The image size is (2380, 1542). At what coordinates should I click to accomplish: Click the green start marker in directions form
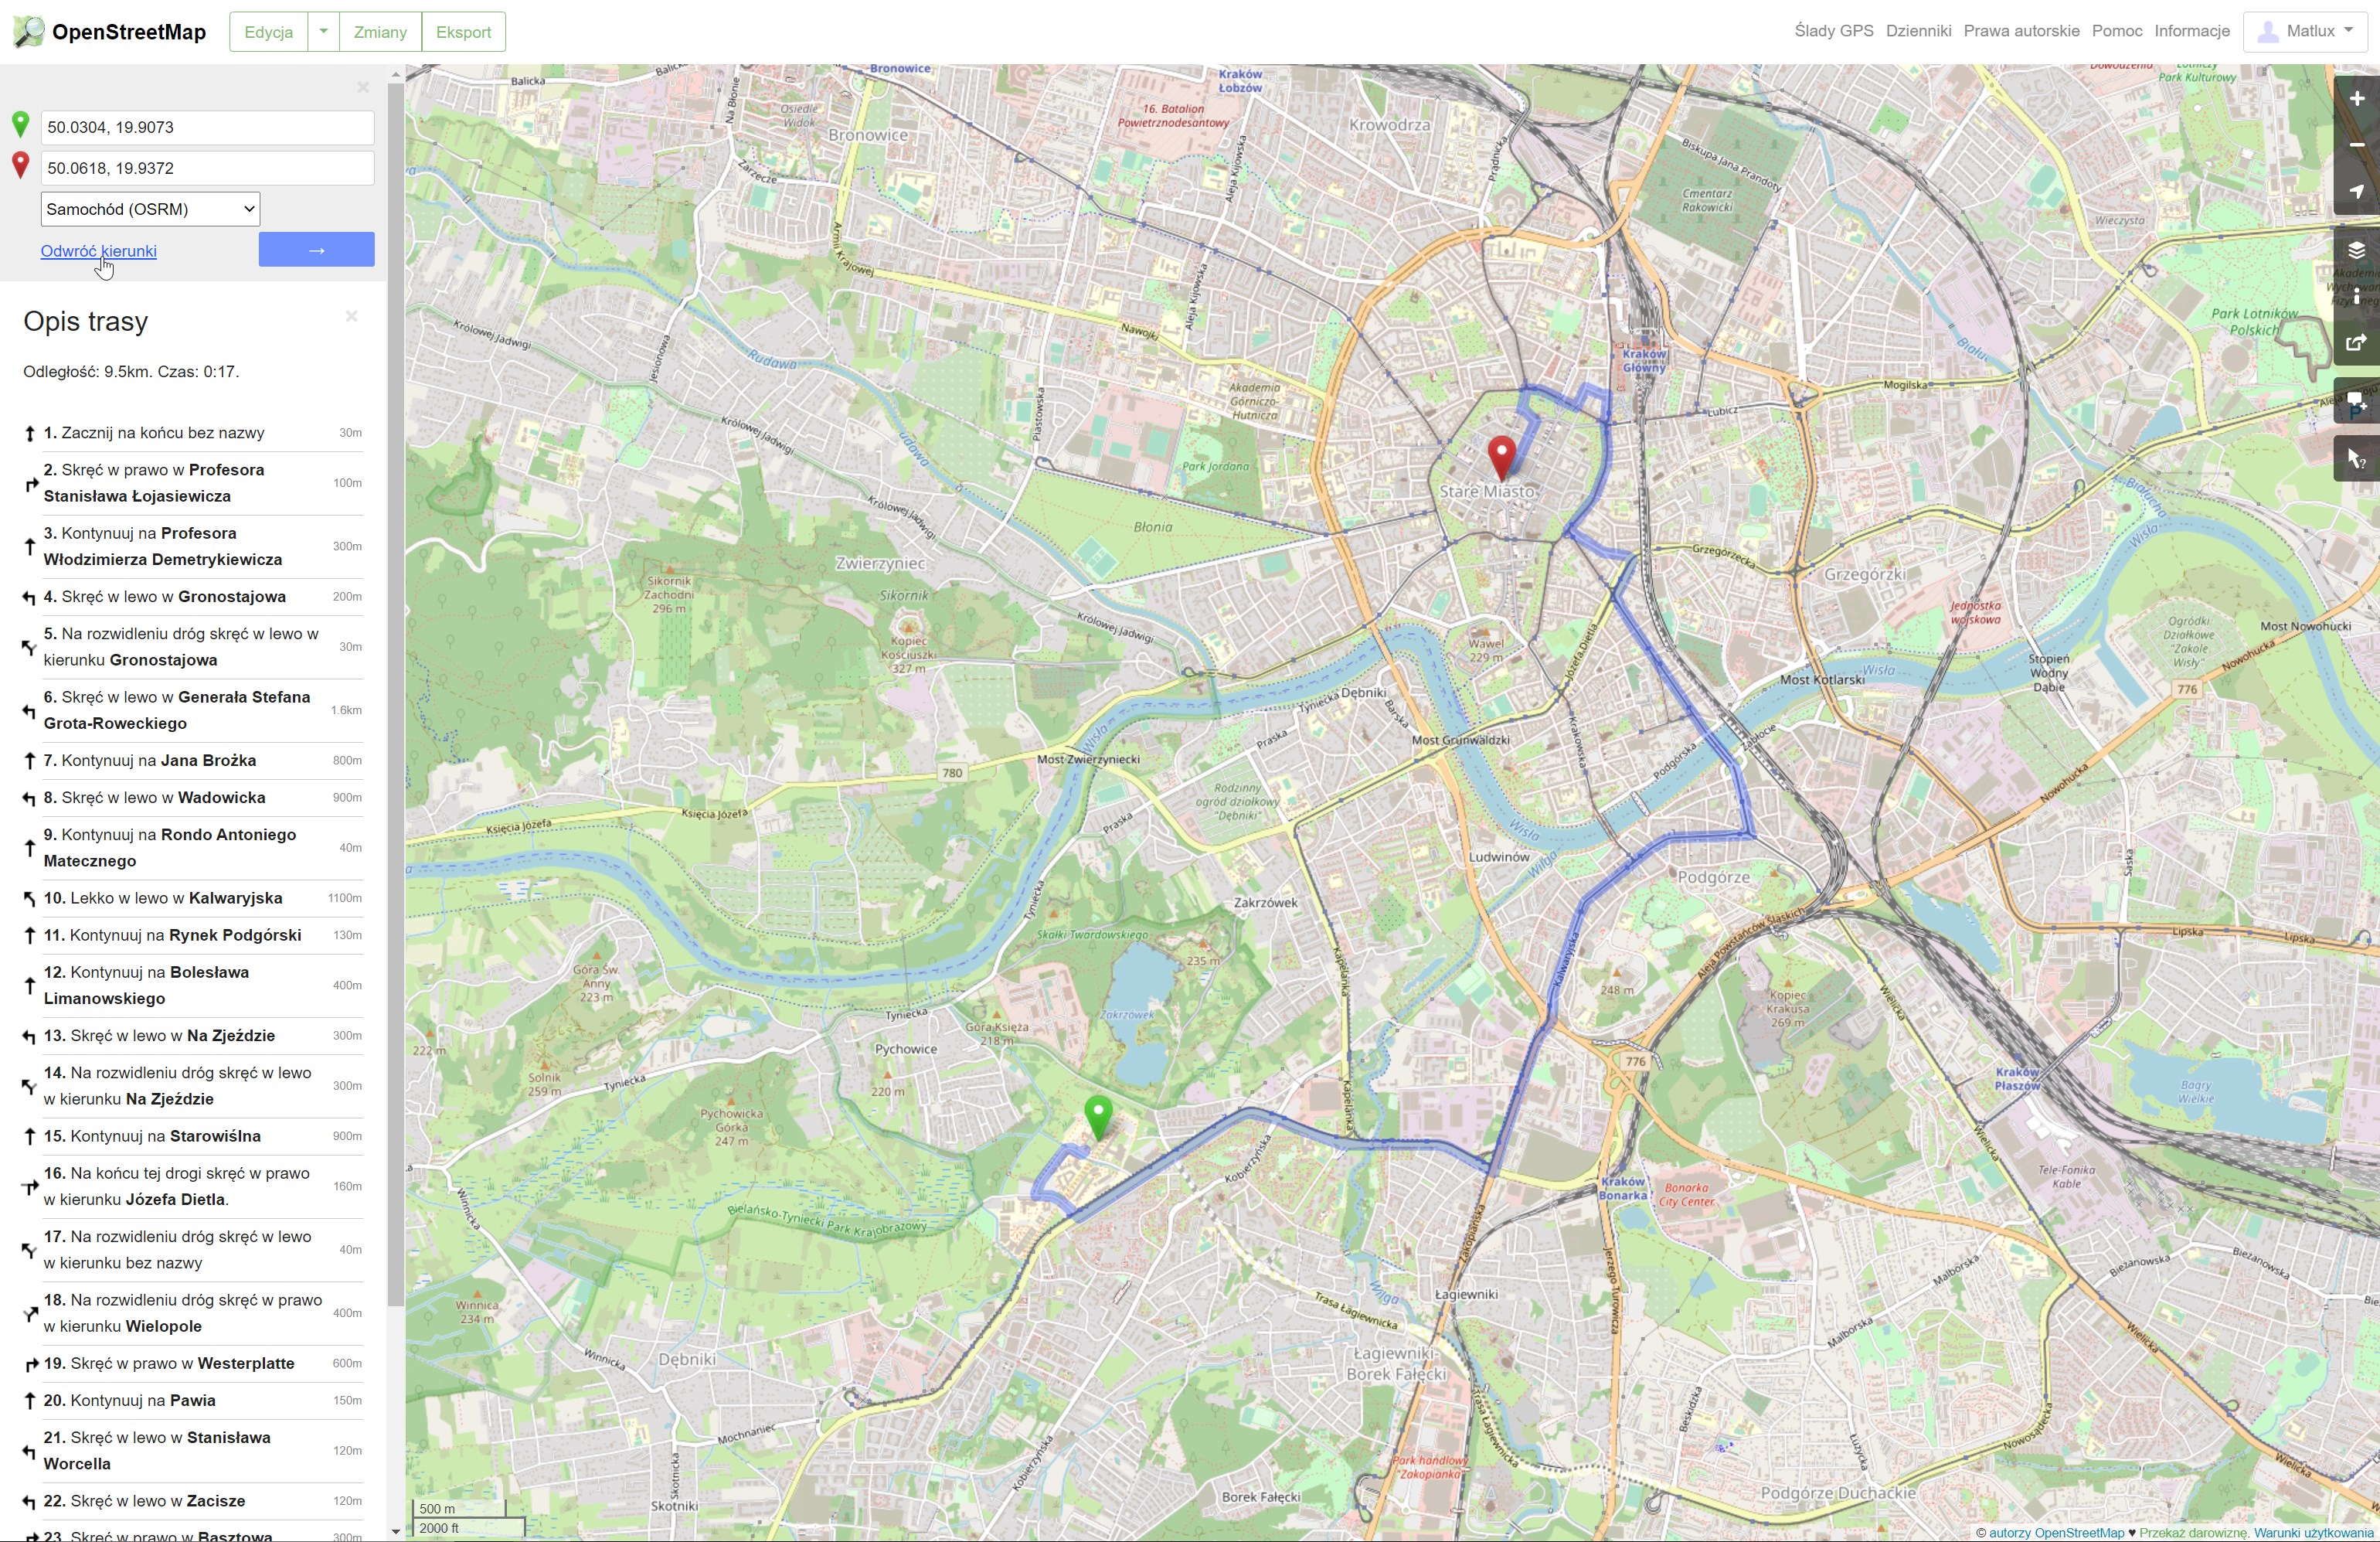20,124
